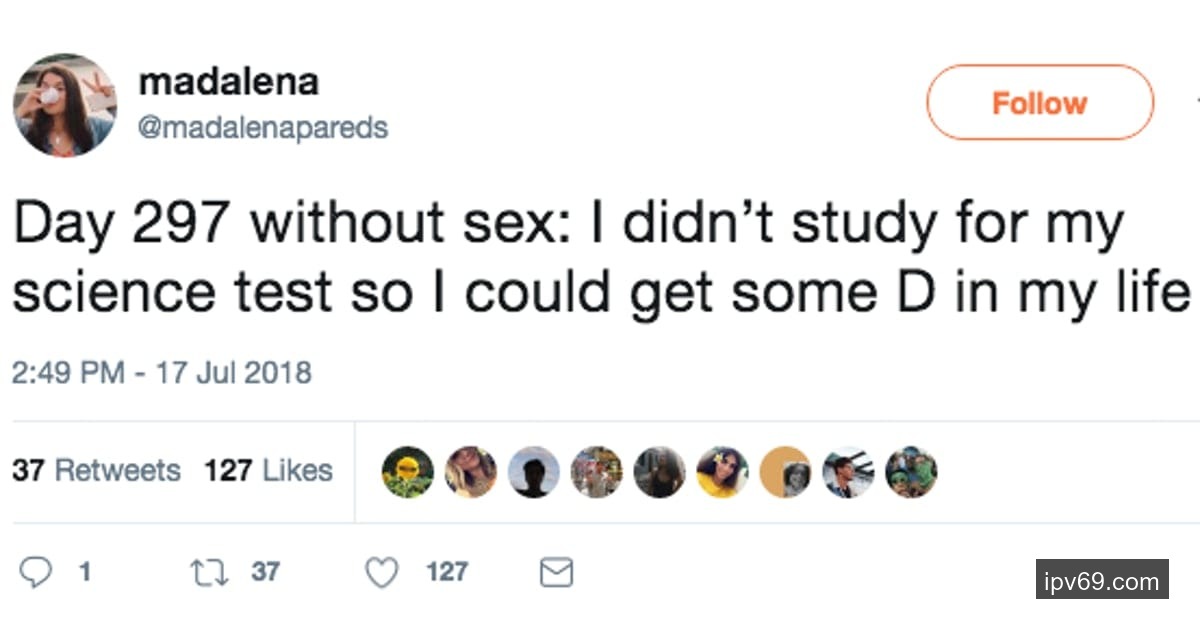Open the @madalenapareds handle link
Screen dimensions: 1200x630
click(263, 128)
